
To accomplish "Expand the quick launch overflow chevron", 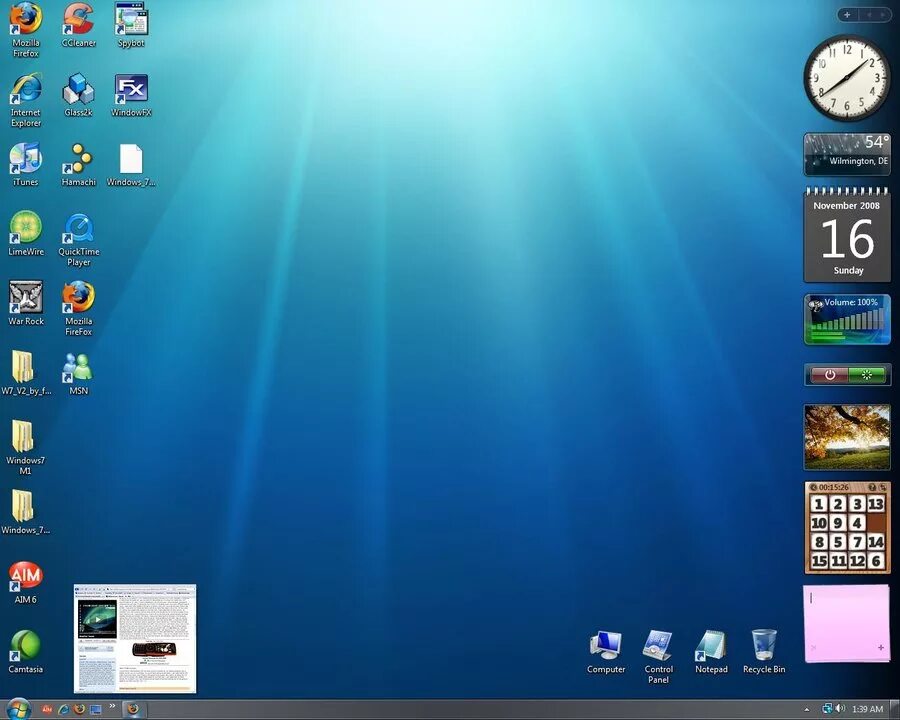I will pos(112,706).
